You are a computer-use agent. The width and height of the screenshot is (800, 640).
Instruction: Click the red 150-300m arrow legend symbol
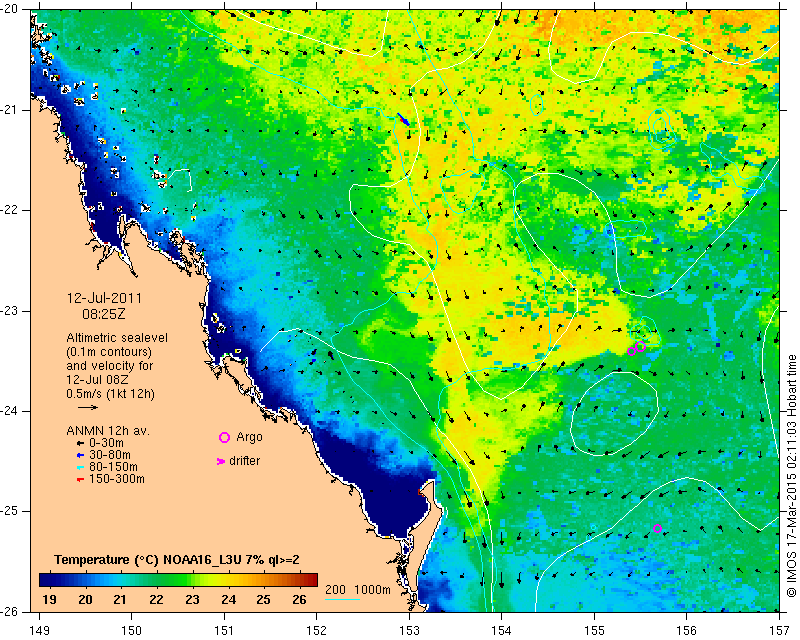[80, 479]
